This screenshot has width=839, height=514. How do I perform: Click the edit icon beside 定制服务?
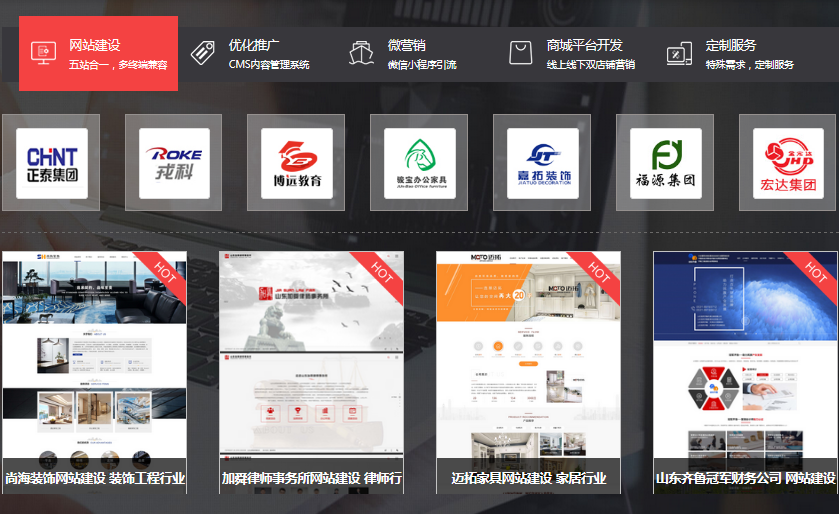click(x=679, y=52)
